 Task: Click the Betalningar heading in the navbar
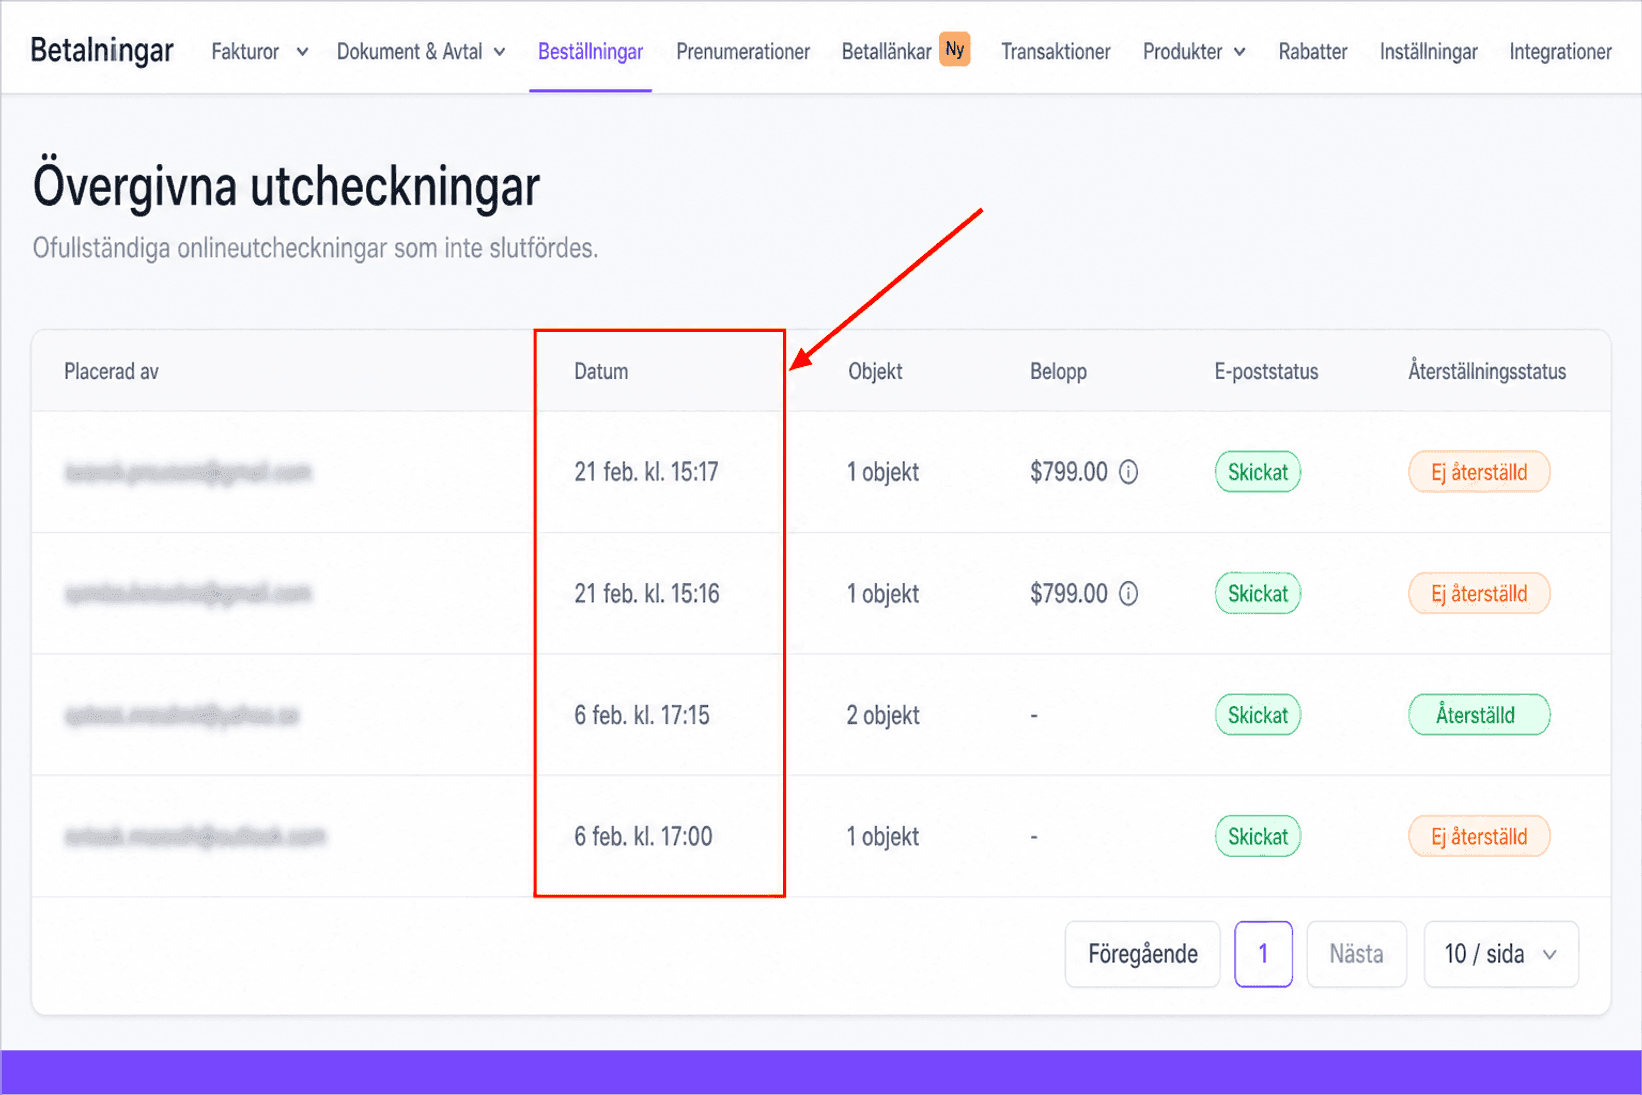pyautogui.click(x=102, y=50)
